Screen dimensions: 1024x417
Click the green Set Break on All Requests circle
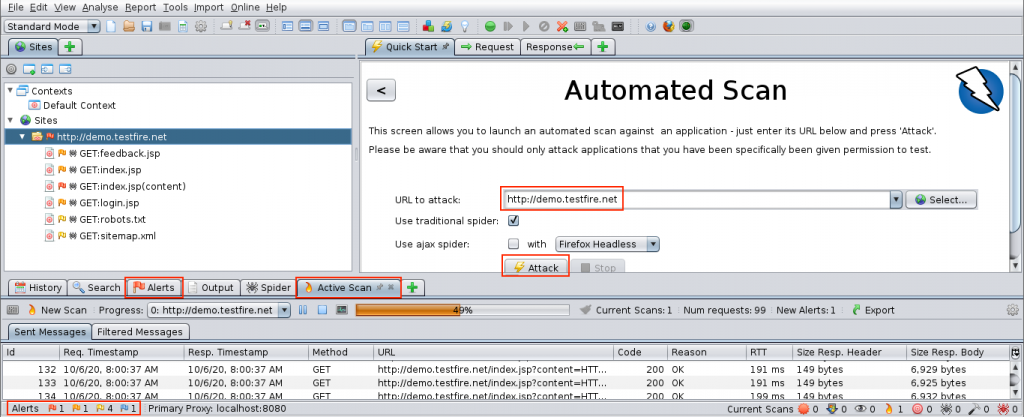coord(490,27)
